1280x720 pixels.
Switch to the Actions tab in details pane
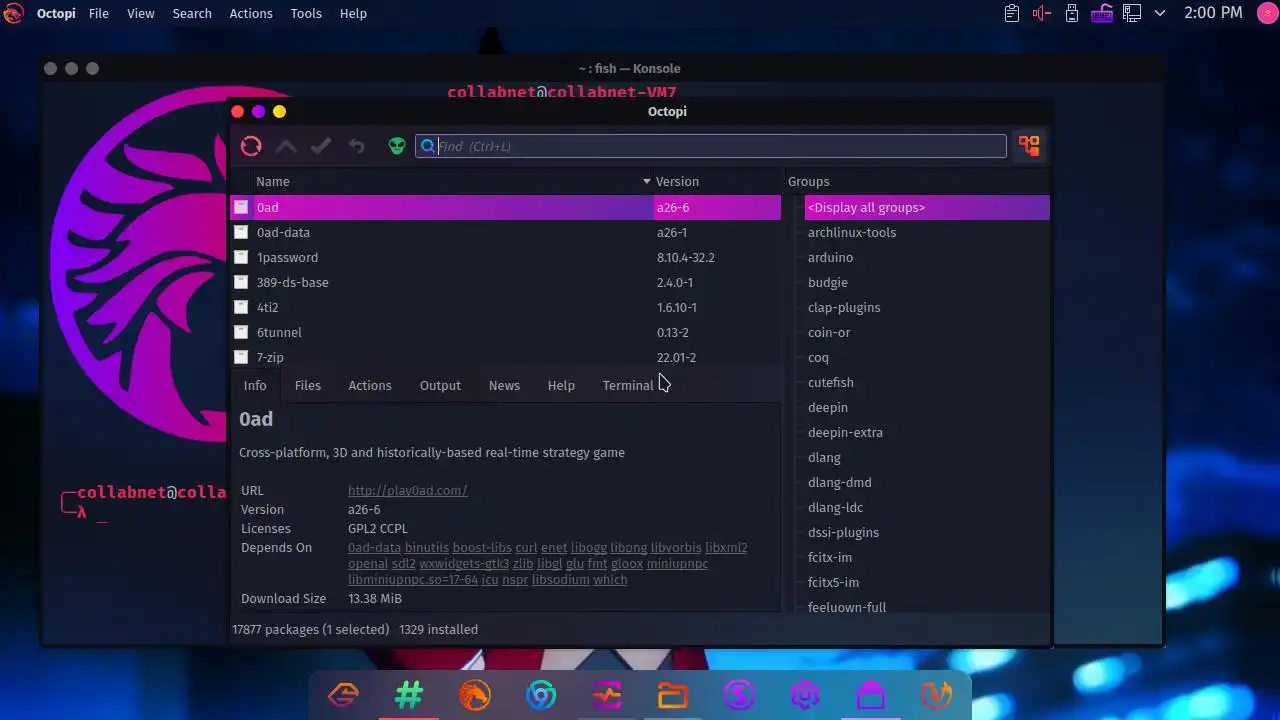(x=370, y=385)
